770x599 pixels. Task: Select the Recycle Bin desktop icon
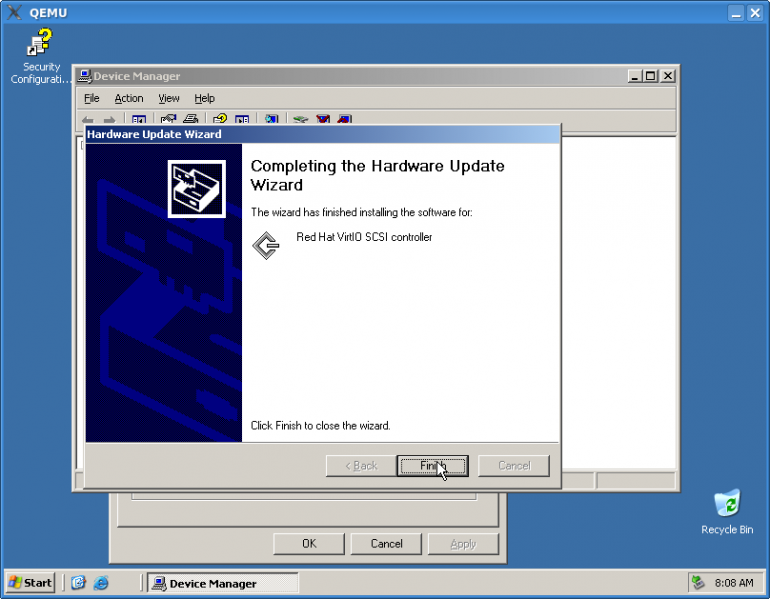pos(727,503)
